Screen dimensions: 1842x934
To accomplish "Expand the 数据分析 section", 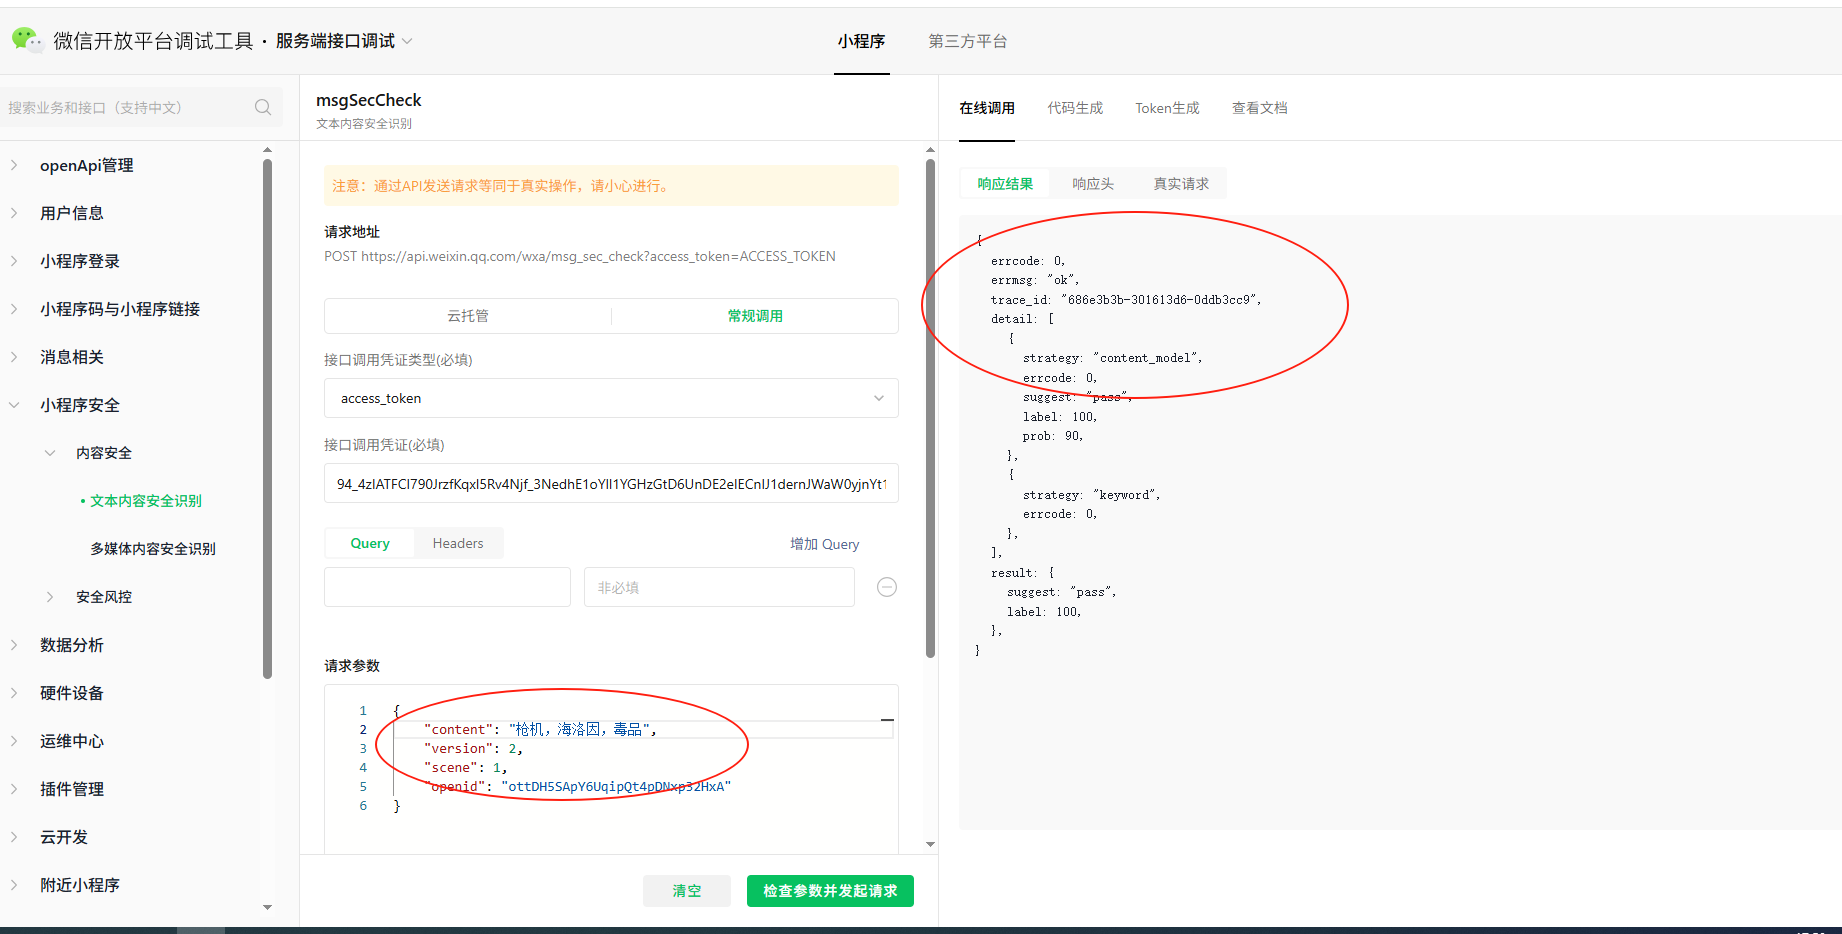I will tap(14, 645).
